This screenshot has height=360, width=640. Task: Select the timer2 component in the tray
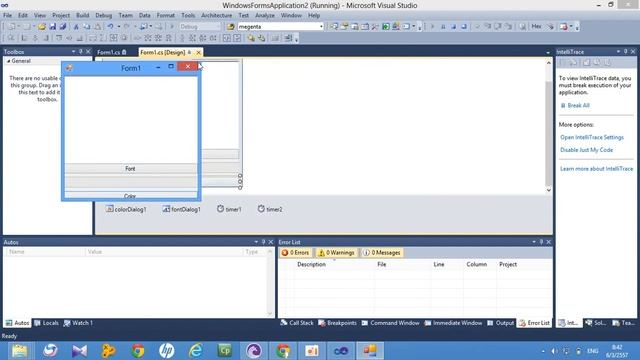tap(270, 209)
